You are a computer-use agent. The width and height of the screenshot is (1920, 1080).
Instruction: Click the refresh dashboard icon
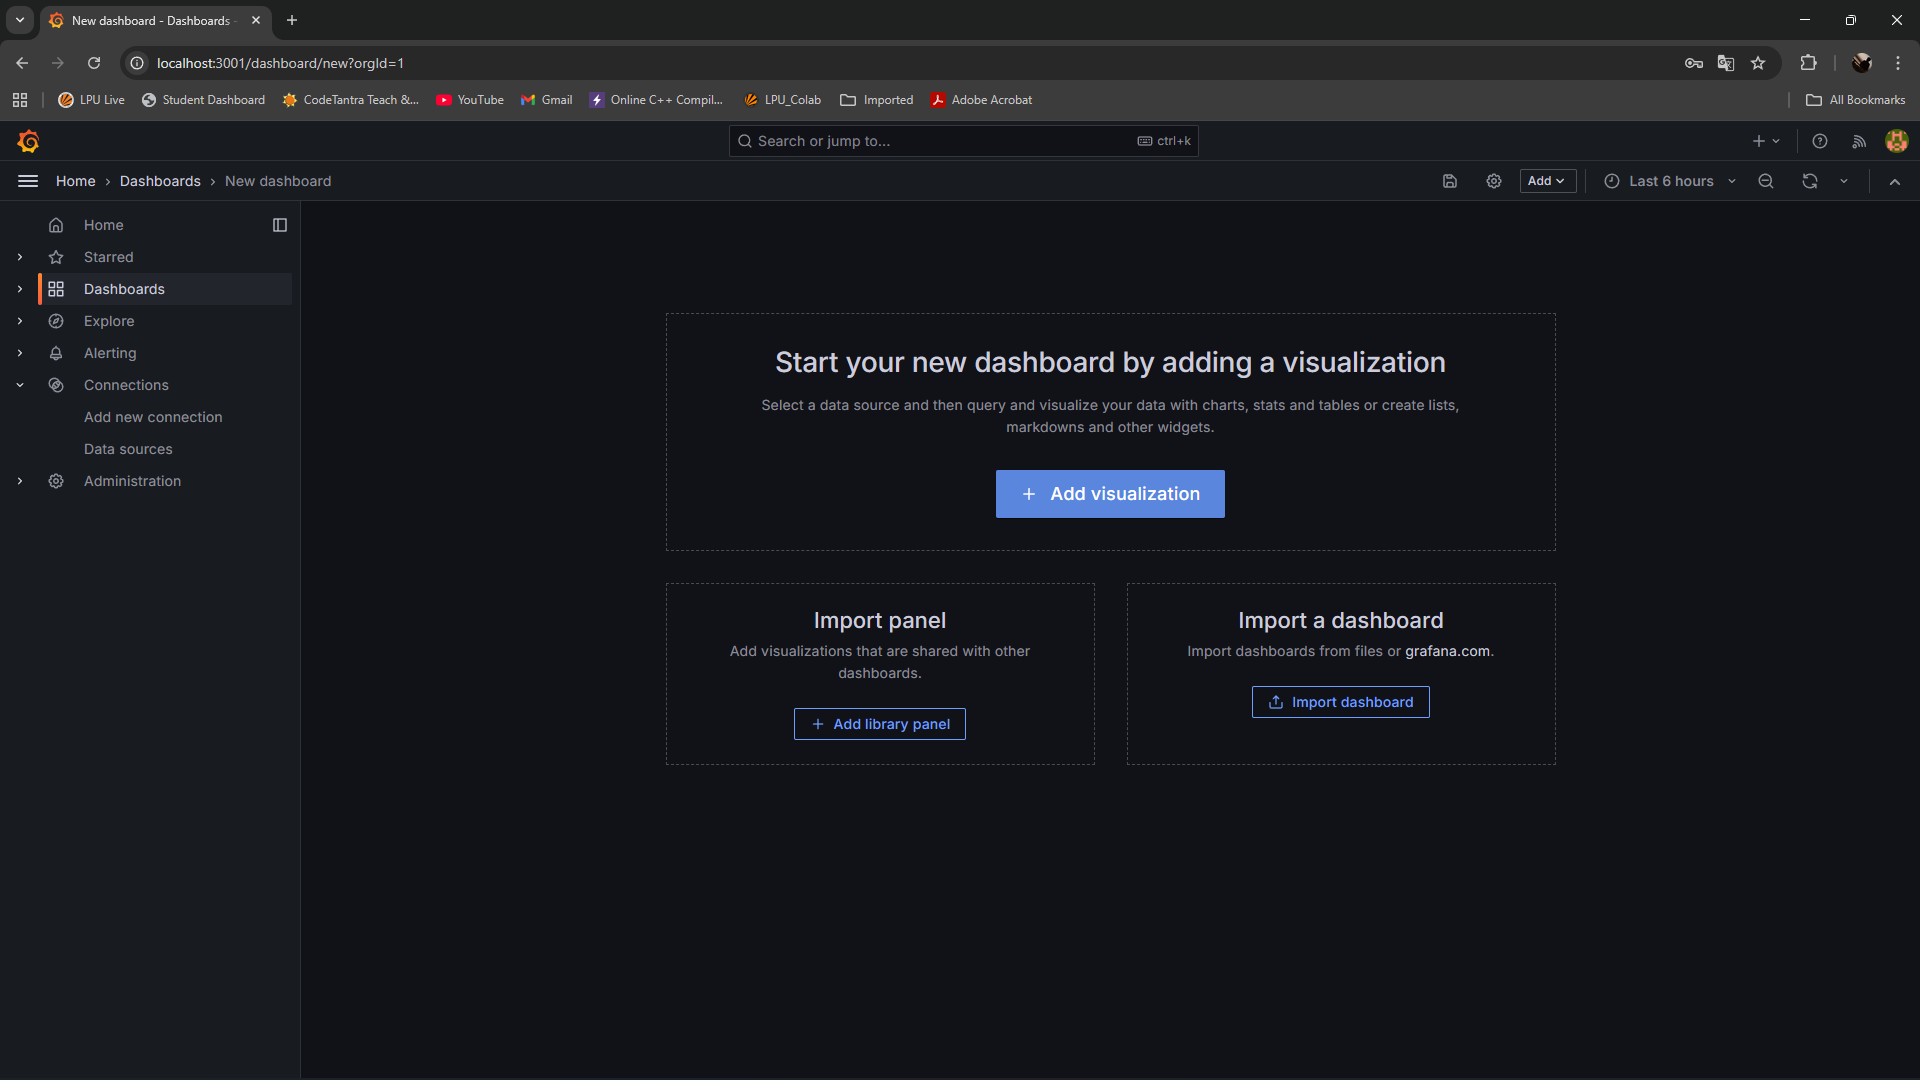(1810, 181)
